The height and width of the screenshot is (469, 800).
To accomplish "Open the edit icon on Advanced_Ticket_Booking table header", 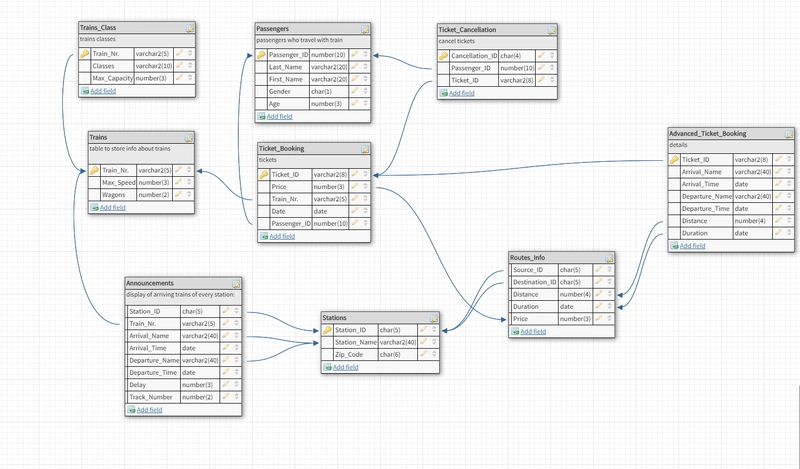I will click(789, 134).
